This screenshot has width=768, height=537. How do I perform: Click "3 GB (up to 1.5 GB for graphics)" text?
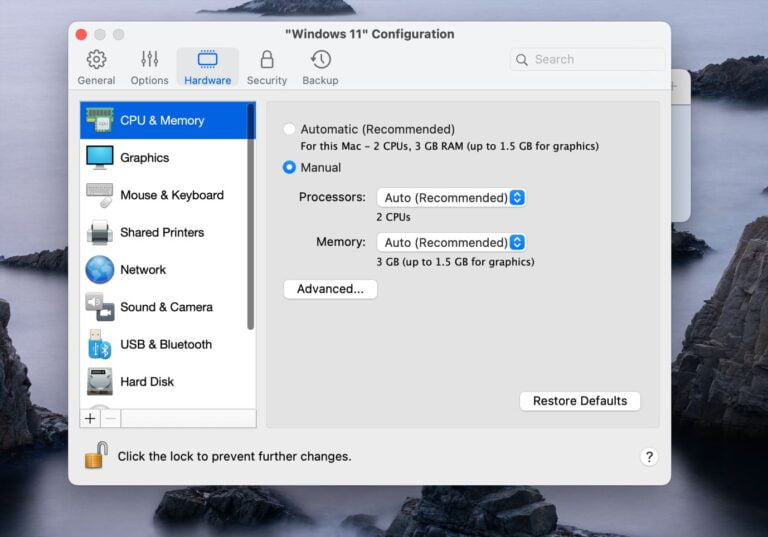click(x=455, y=262)
